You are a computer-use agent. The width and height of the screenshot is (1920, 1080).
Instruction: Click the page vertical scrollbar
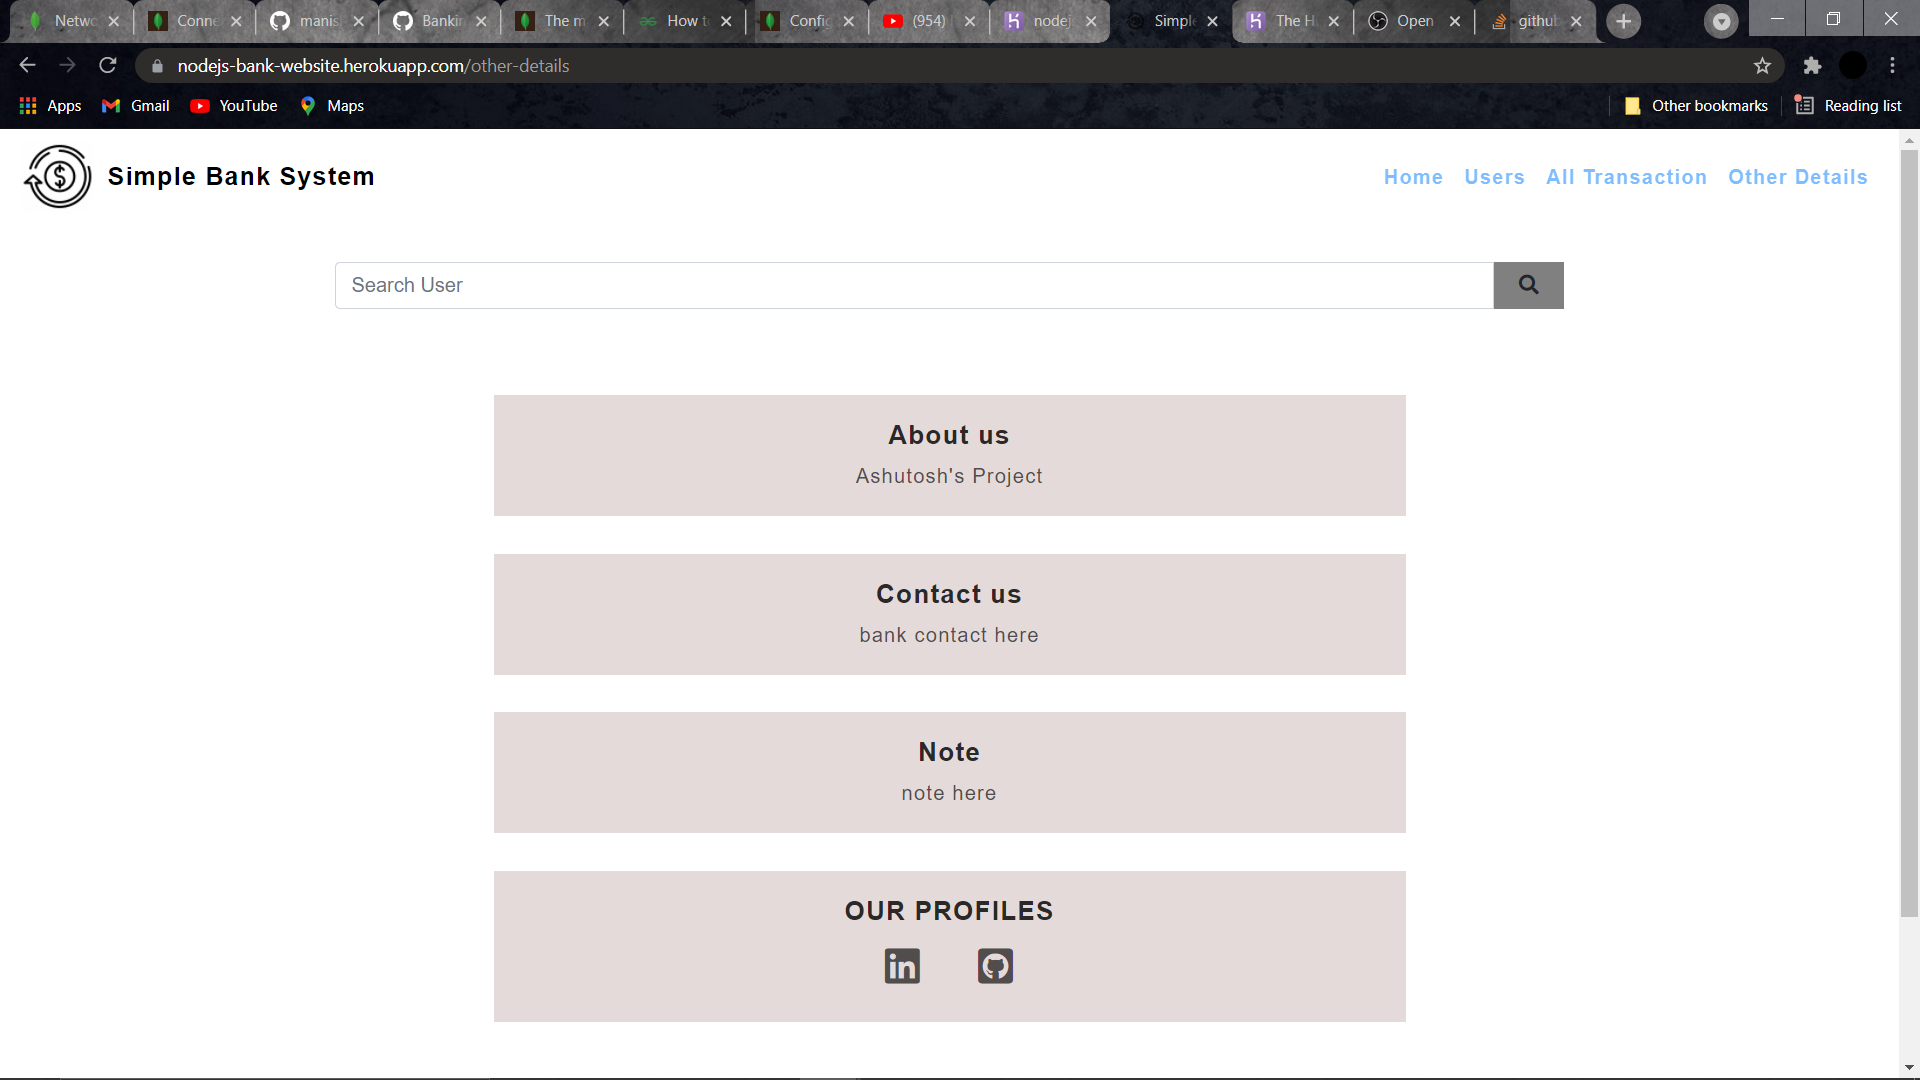(1909, 530)
